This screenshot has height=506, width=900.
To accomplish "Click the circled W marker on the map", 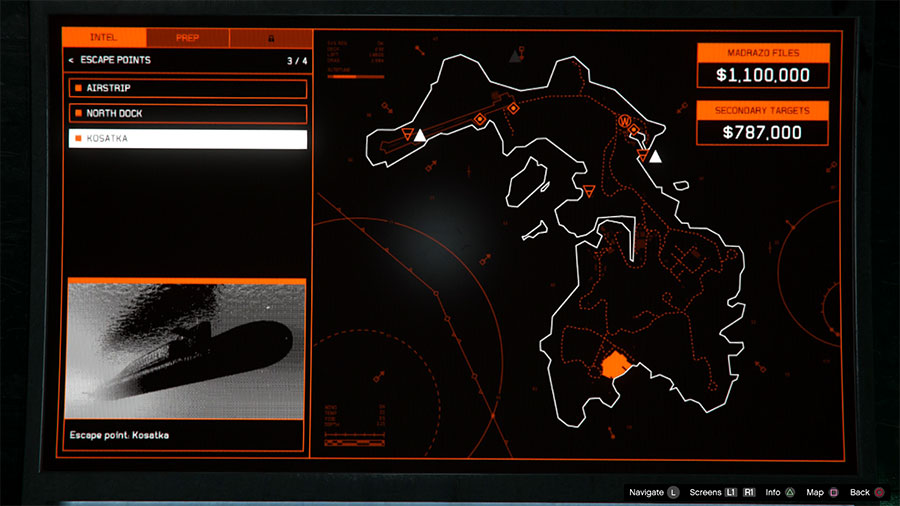I will click(626, 122).
